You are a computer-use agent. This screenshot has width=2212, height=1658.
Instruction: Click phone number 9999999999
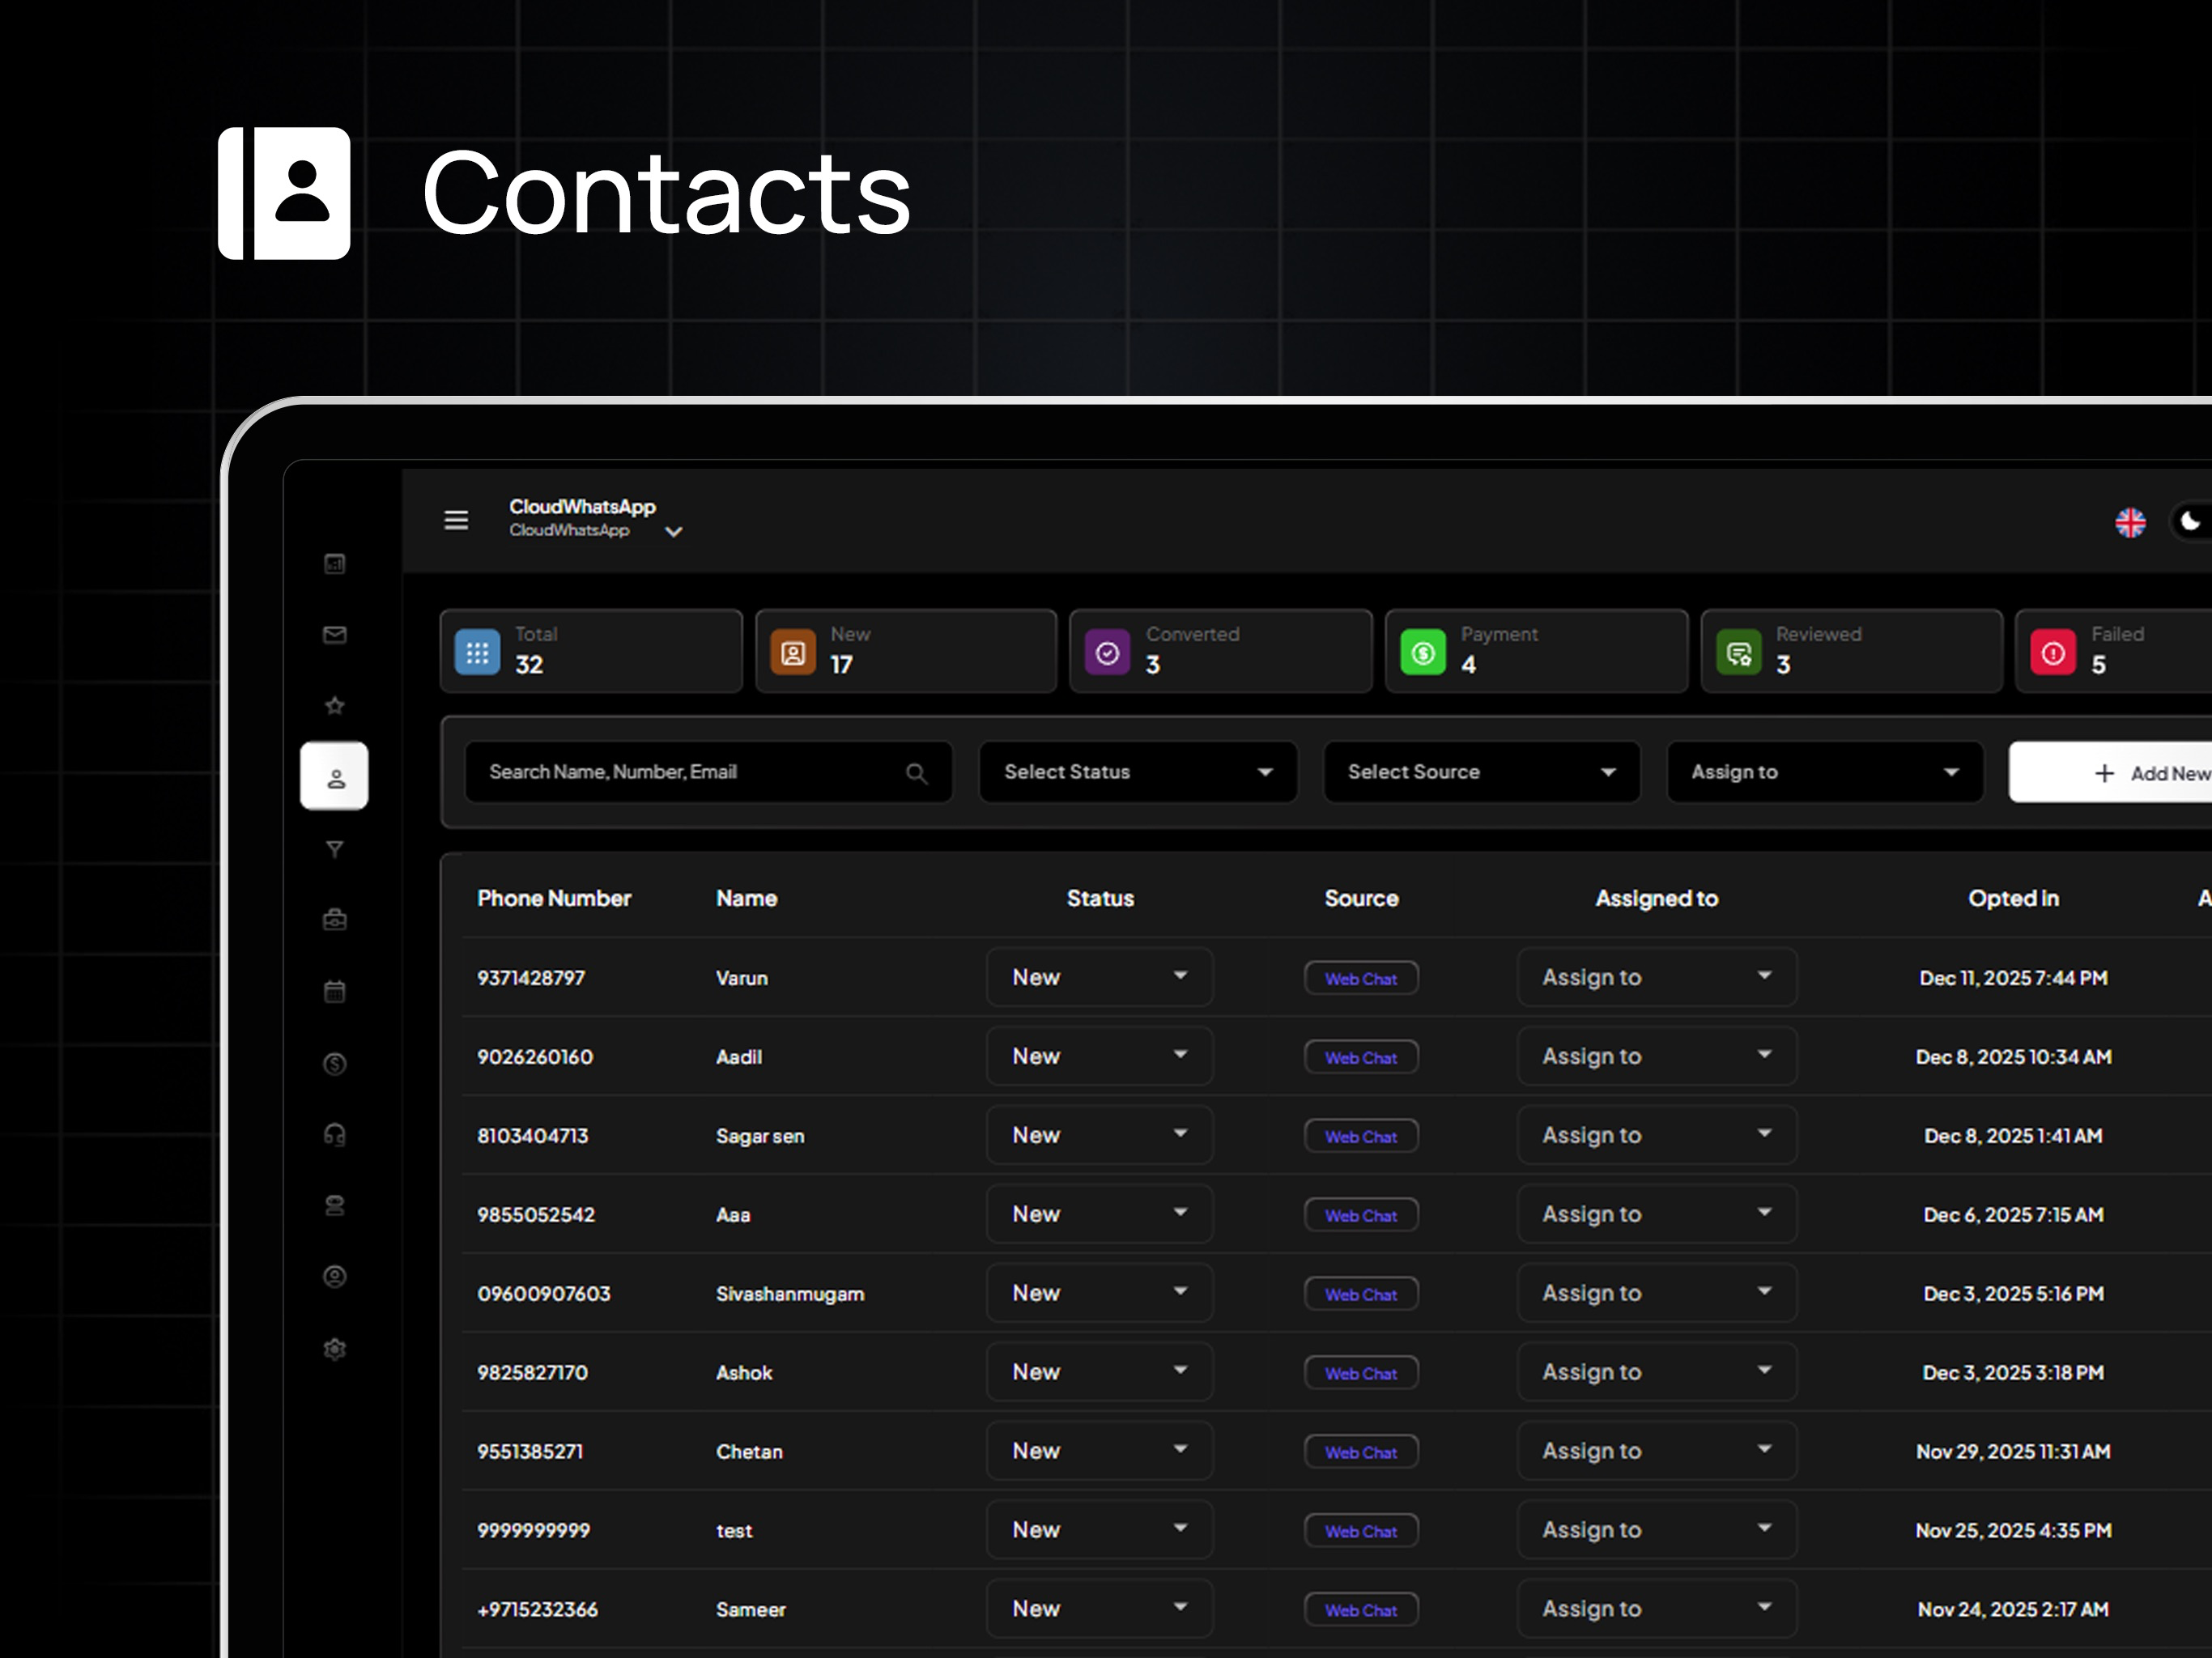coord(534,1531)
